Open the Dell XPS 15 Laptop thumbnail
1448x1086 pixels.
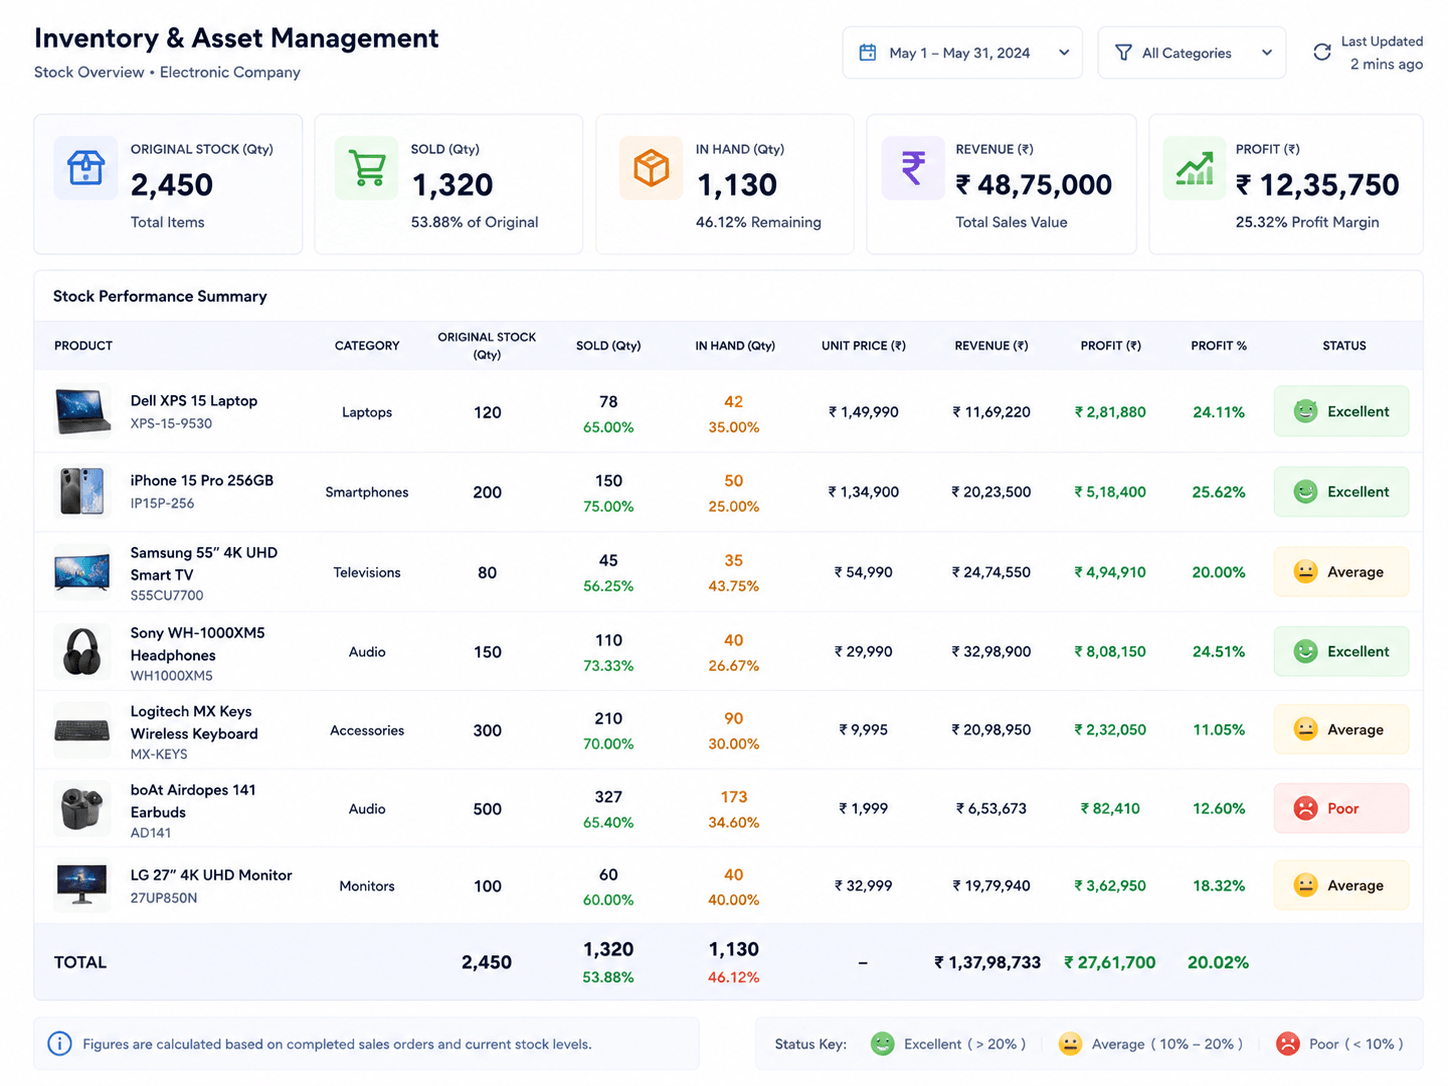[x=82, y=411]
